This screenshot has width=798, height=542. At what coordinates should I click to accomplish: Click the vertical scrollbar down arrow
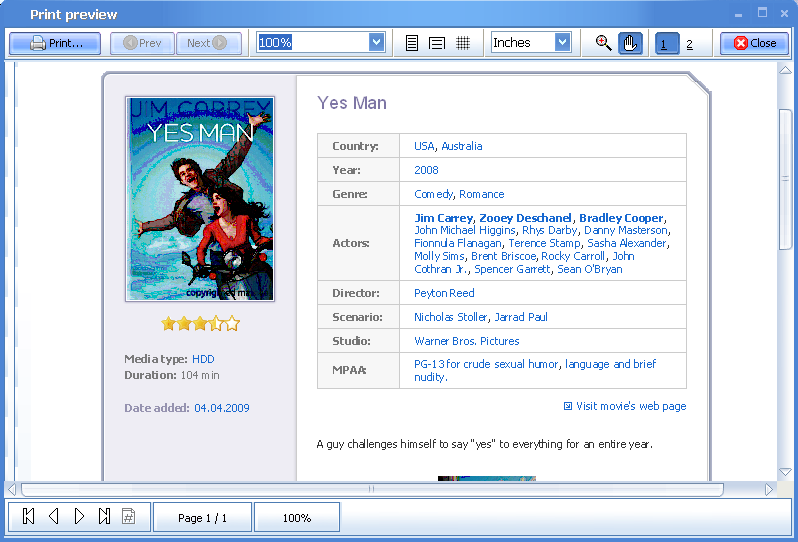pos(785,472)
